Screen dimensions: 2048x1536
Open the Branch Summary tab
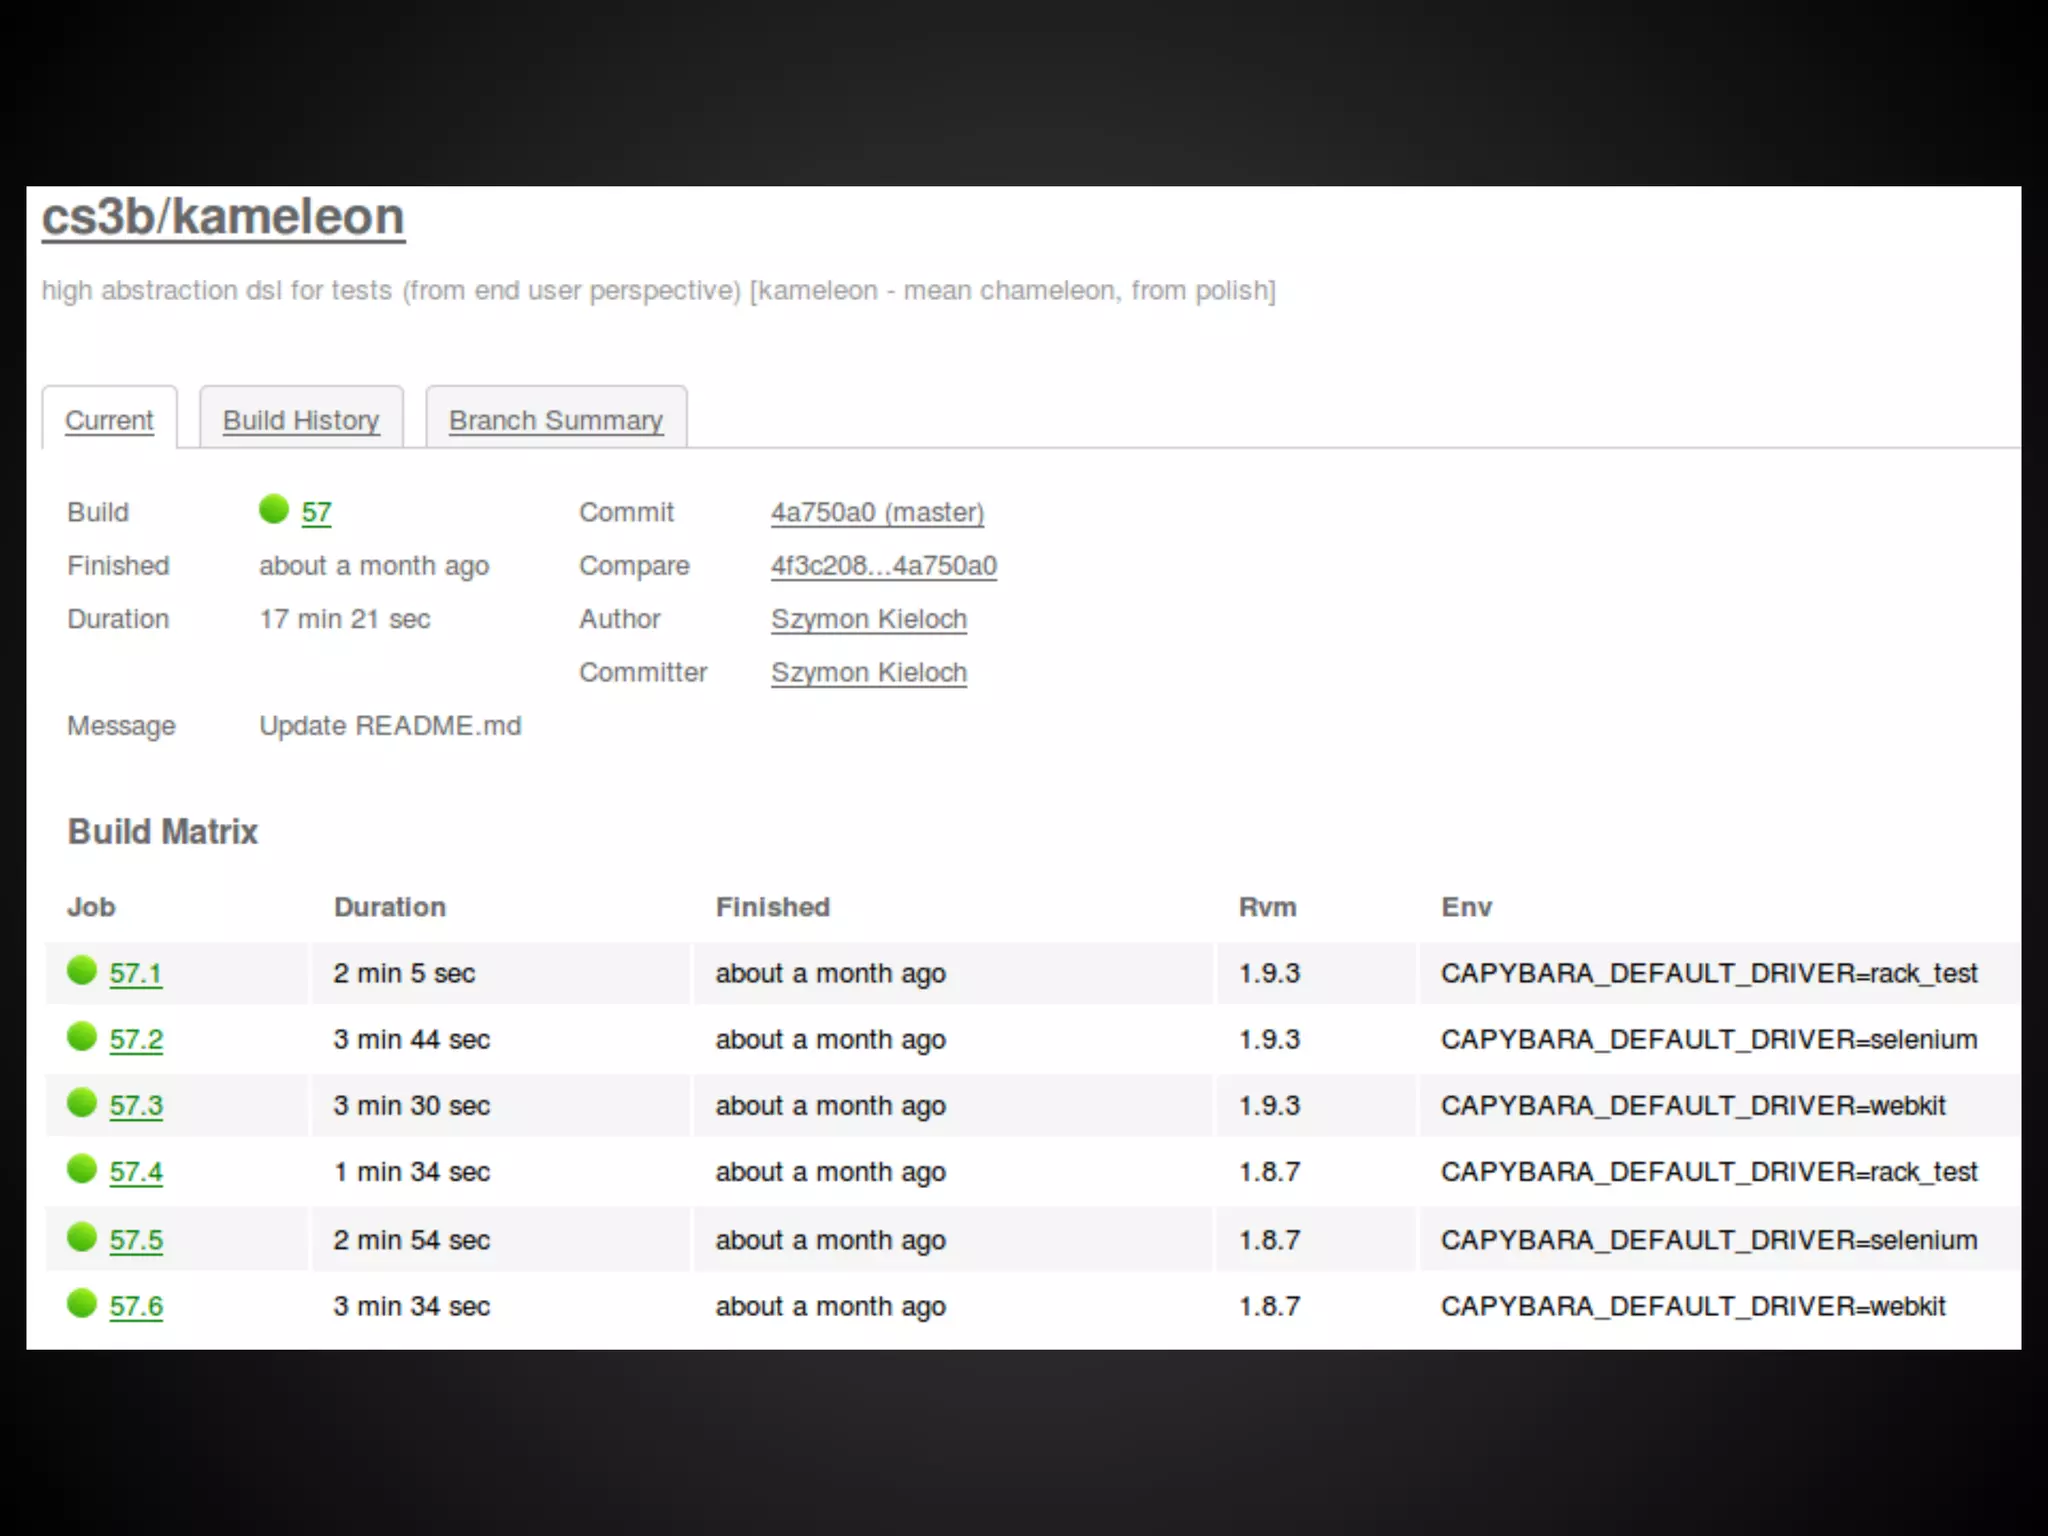pos(556,420)
